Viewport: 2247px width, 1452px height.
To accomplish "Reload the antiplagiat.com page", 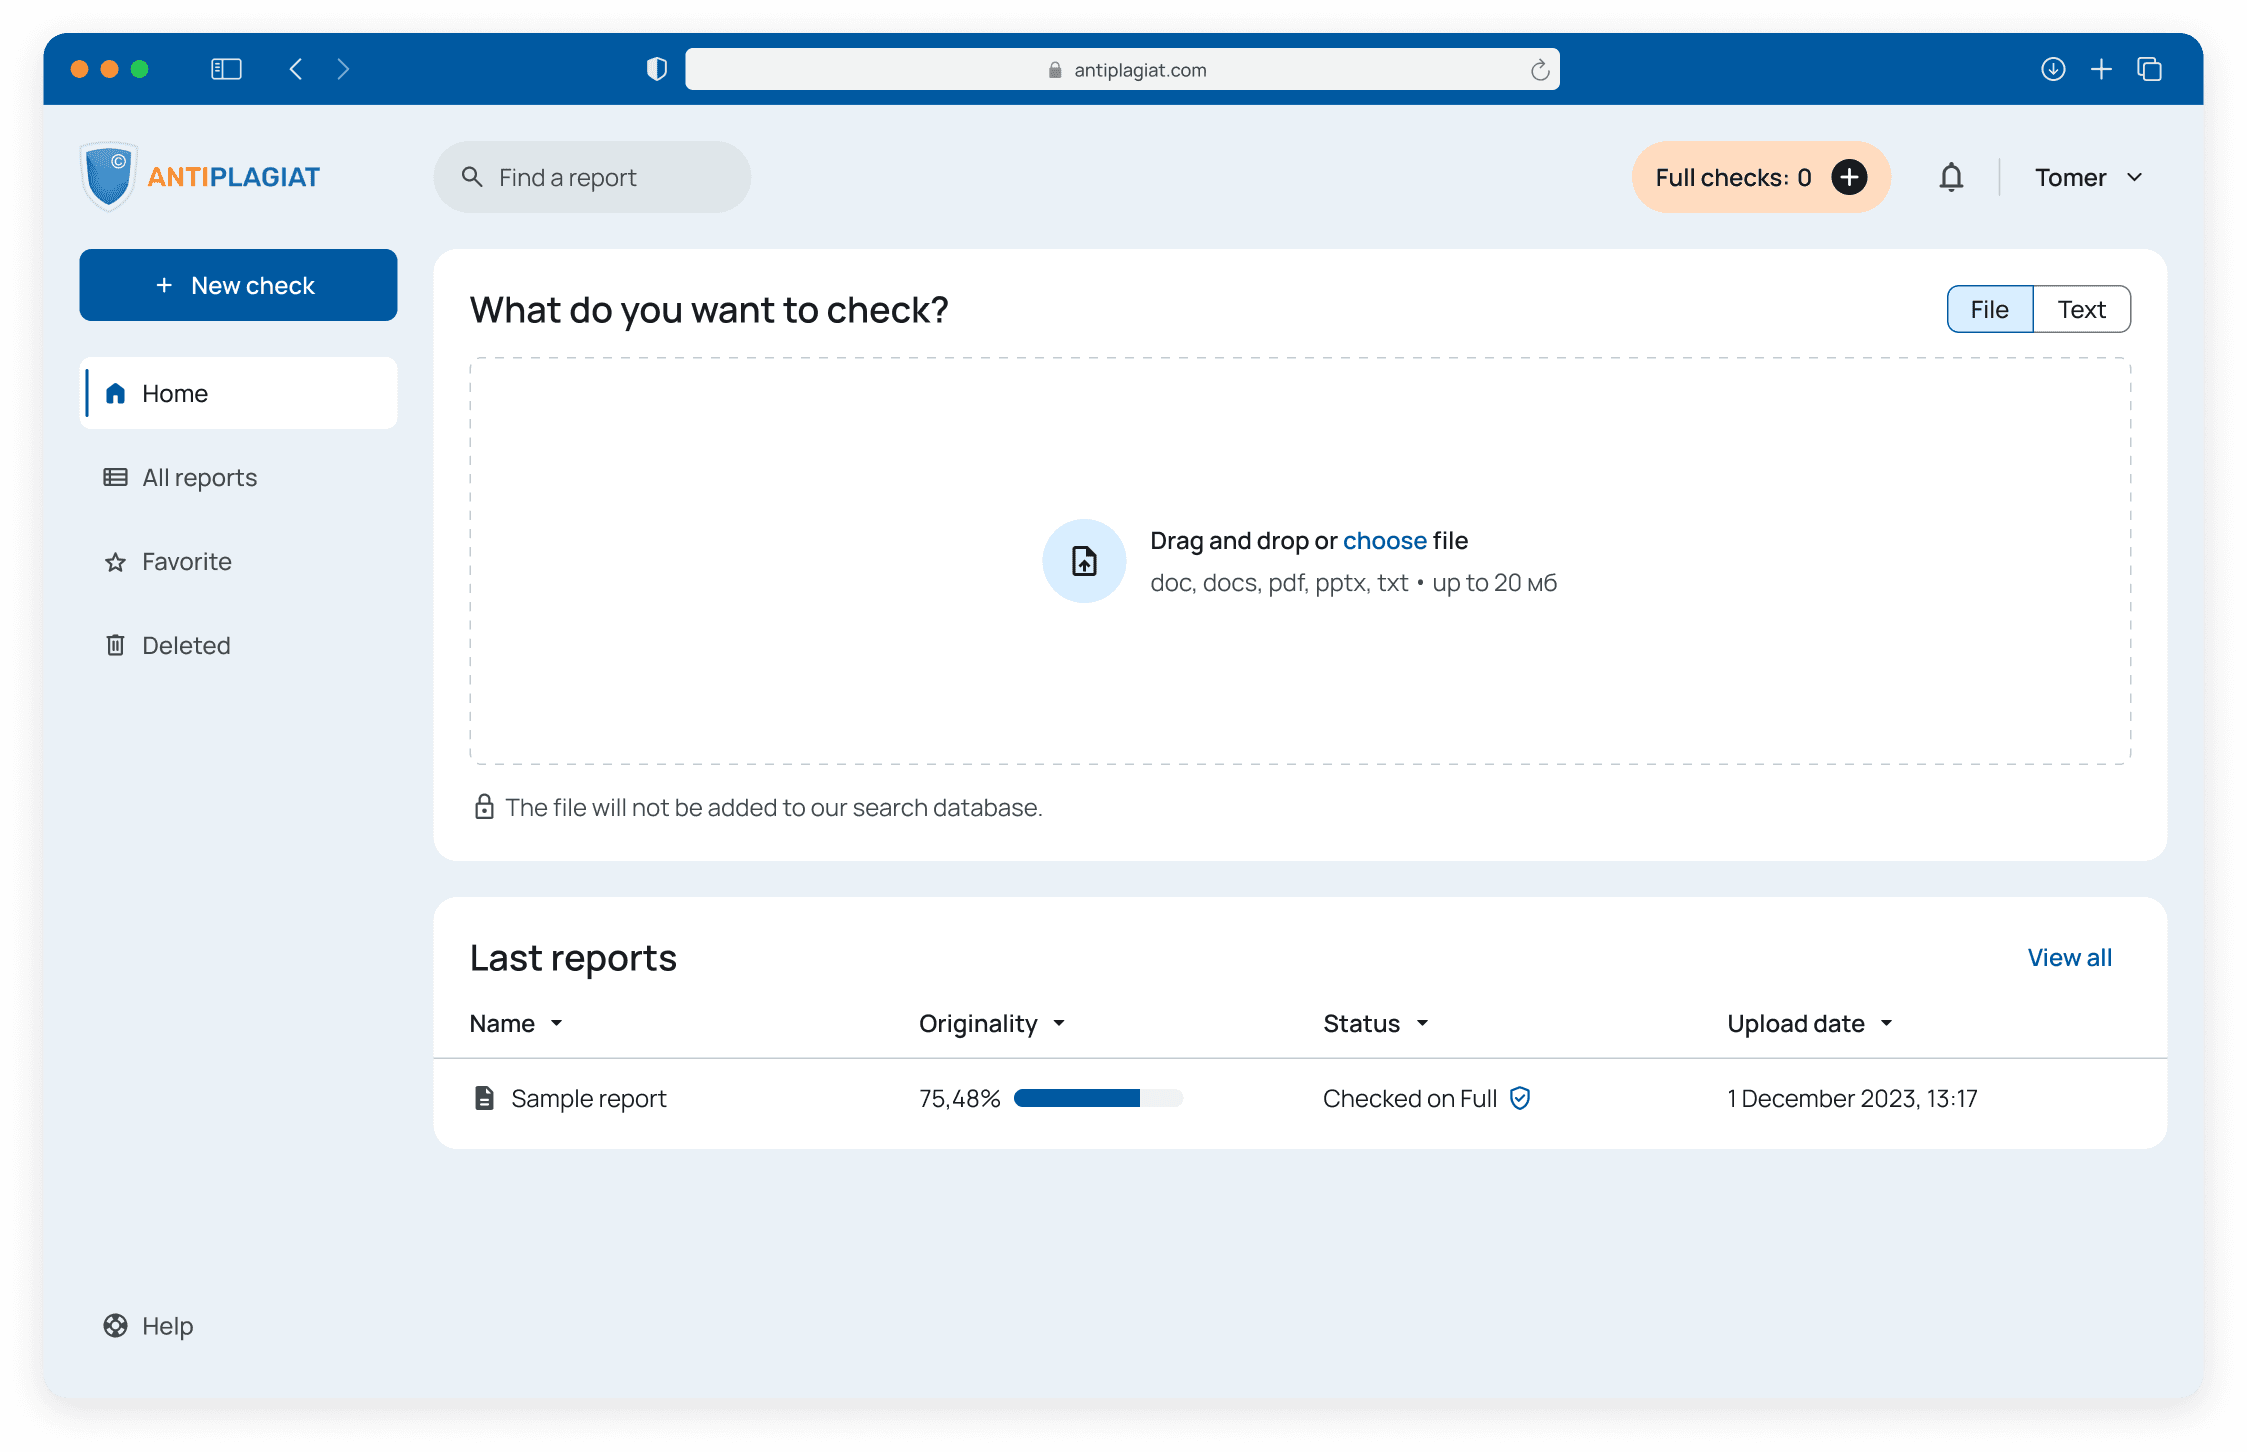I will tap(1539, 70).
